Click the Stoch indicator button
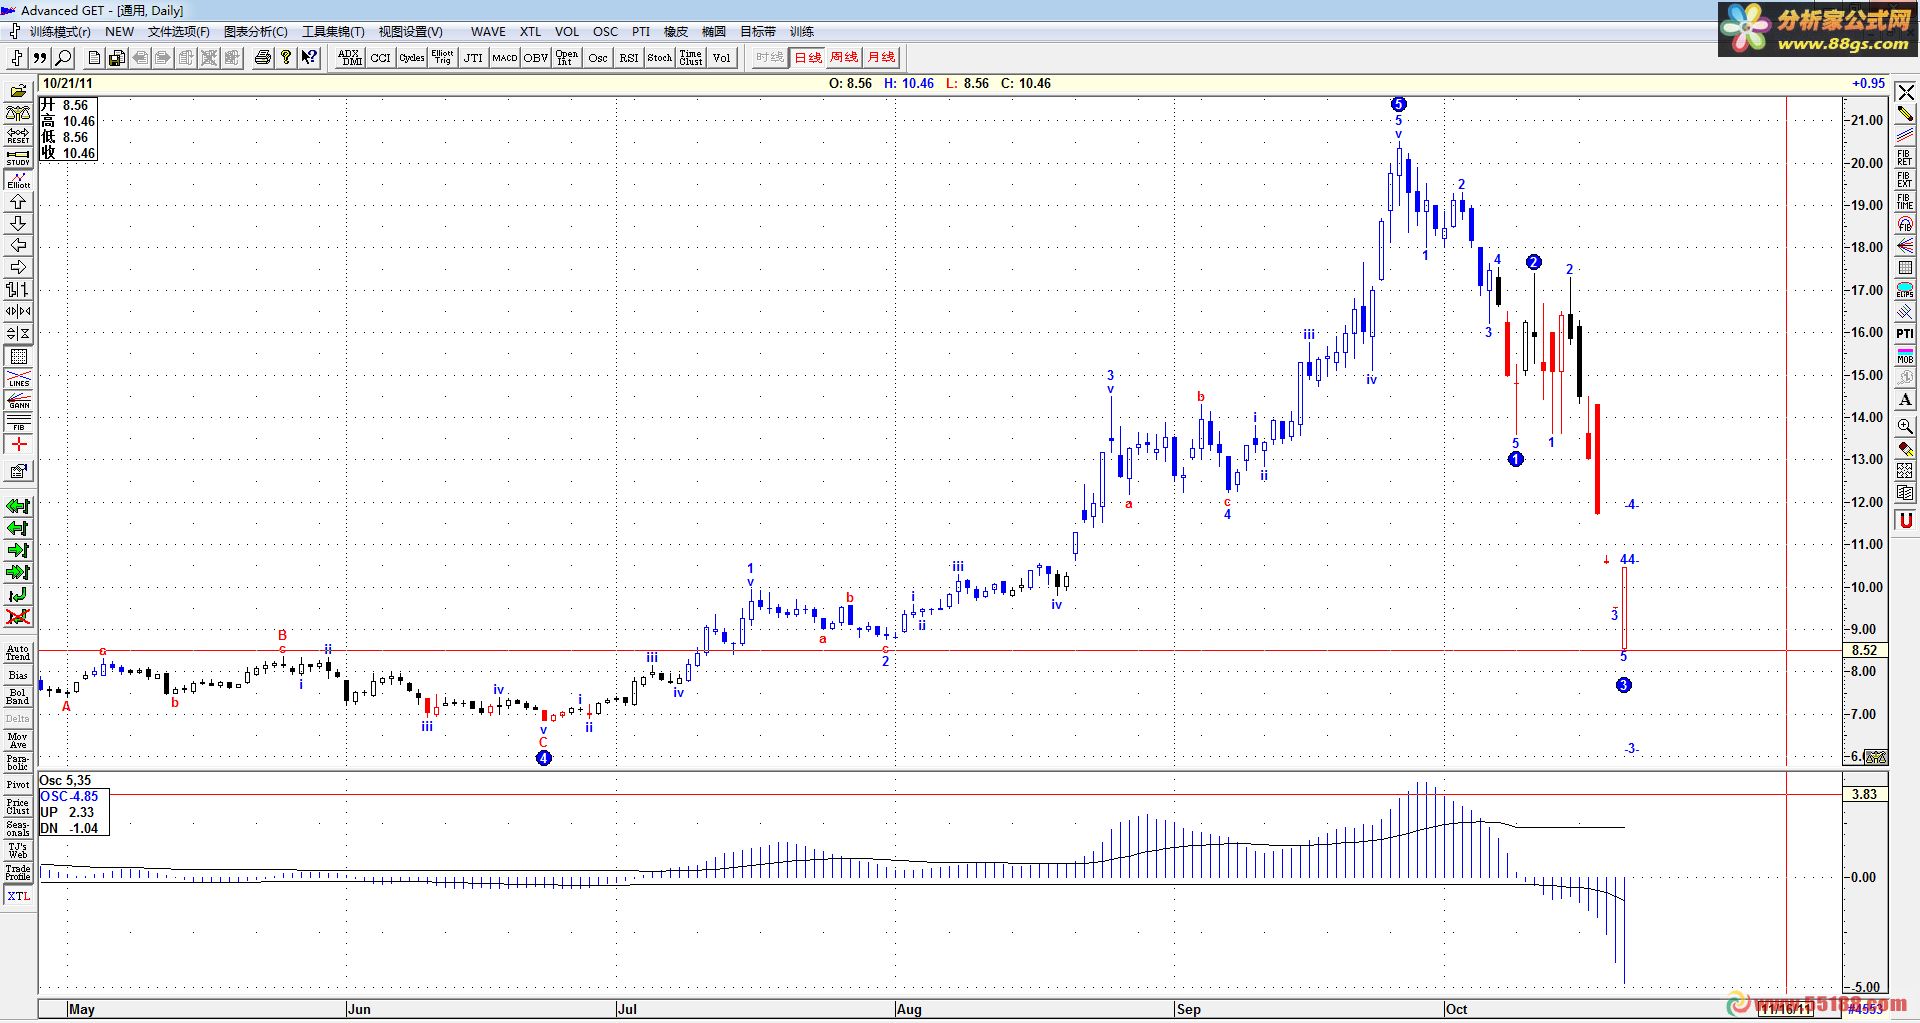This screenshot has height=1023, width=1920. click(660, 58)
